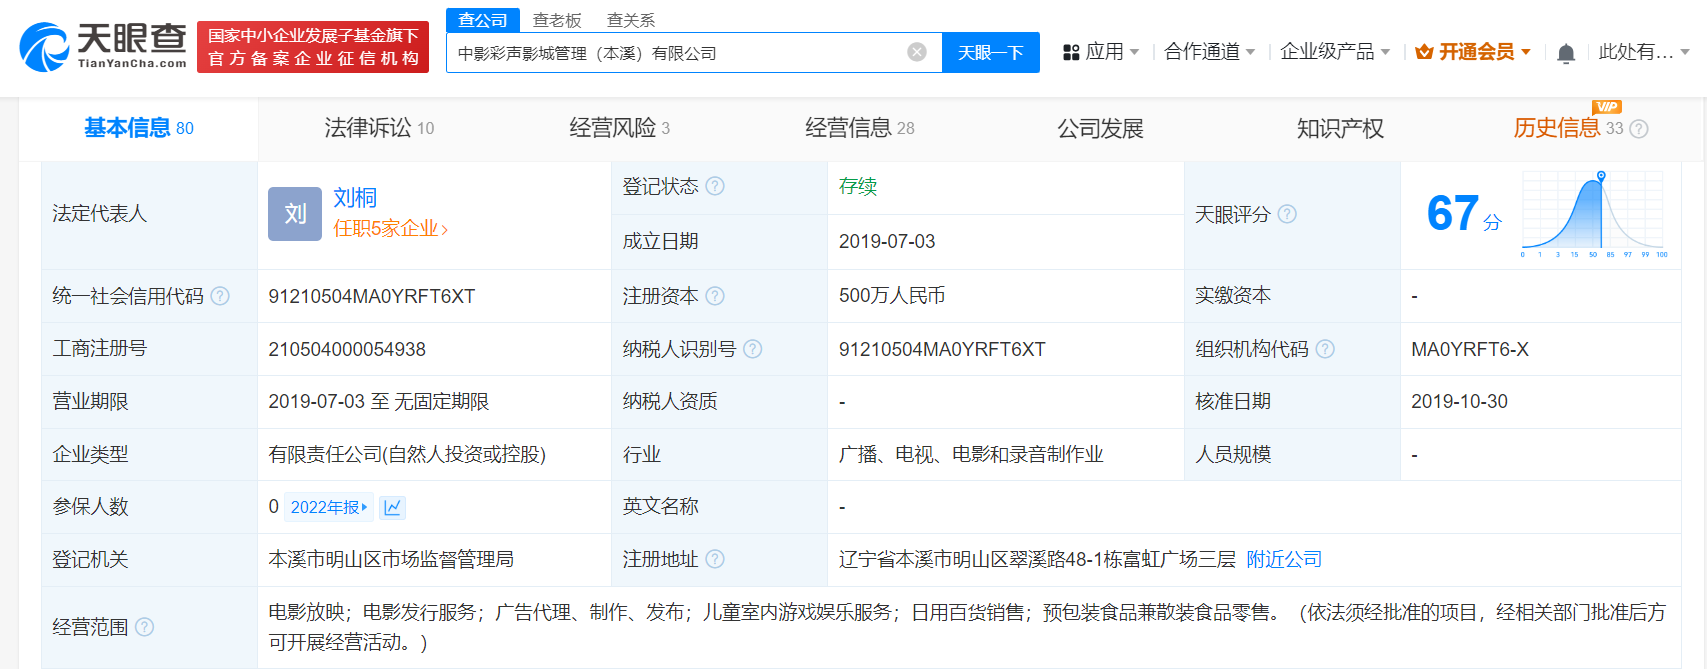Click help icon next to 历史信息 tab
The height and width of the screenshot is (669, 1707).
tap(1639, 129)
